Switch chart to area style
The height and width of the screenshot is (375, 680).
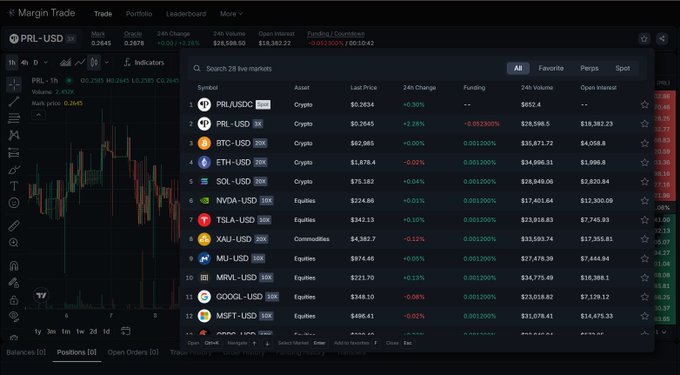(65, 62)
